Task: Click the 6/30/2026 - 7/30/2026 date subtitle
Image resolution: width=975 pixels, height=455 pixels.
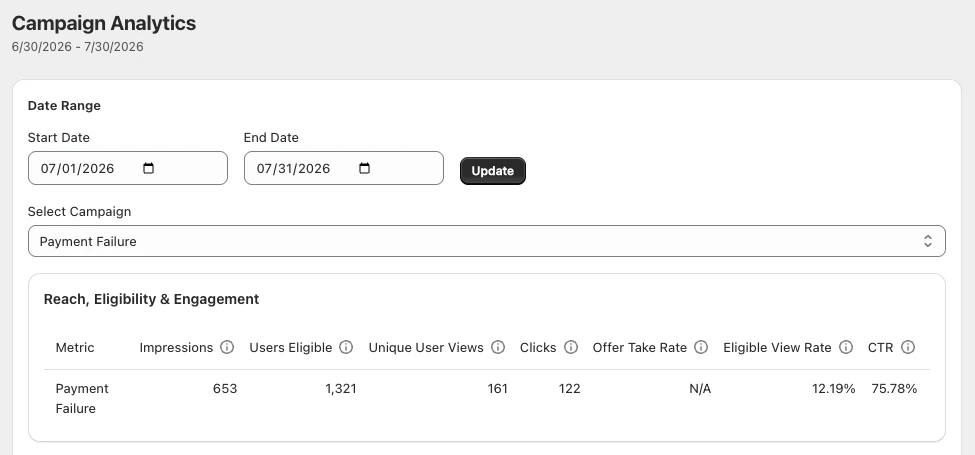Action: tap(78, 47)
